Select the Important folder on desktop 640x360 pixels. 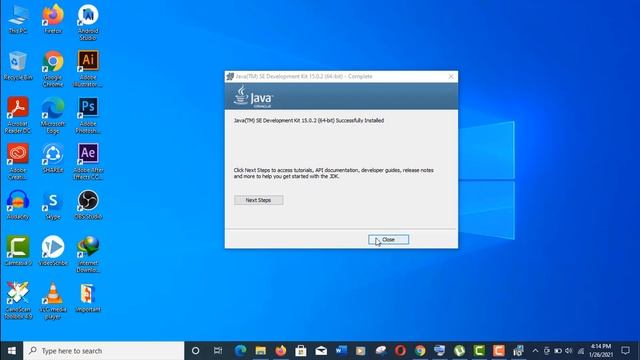88,298
